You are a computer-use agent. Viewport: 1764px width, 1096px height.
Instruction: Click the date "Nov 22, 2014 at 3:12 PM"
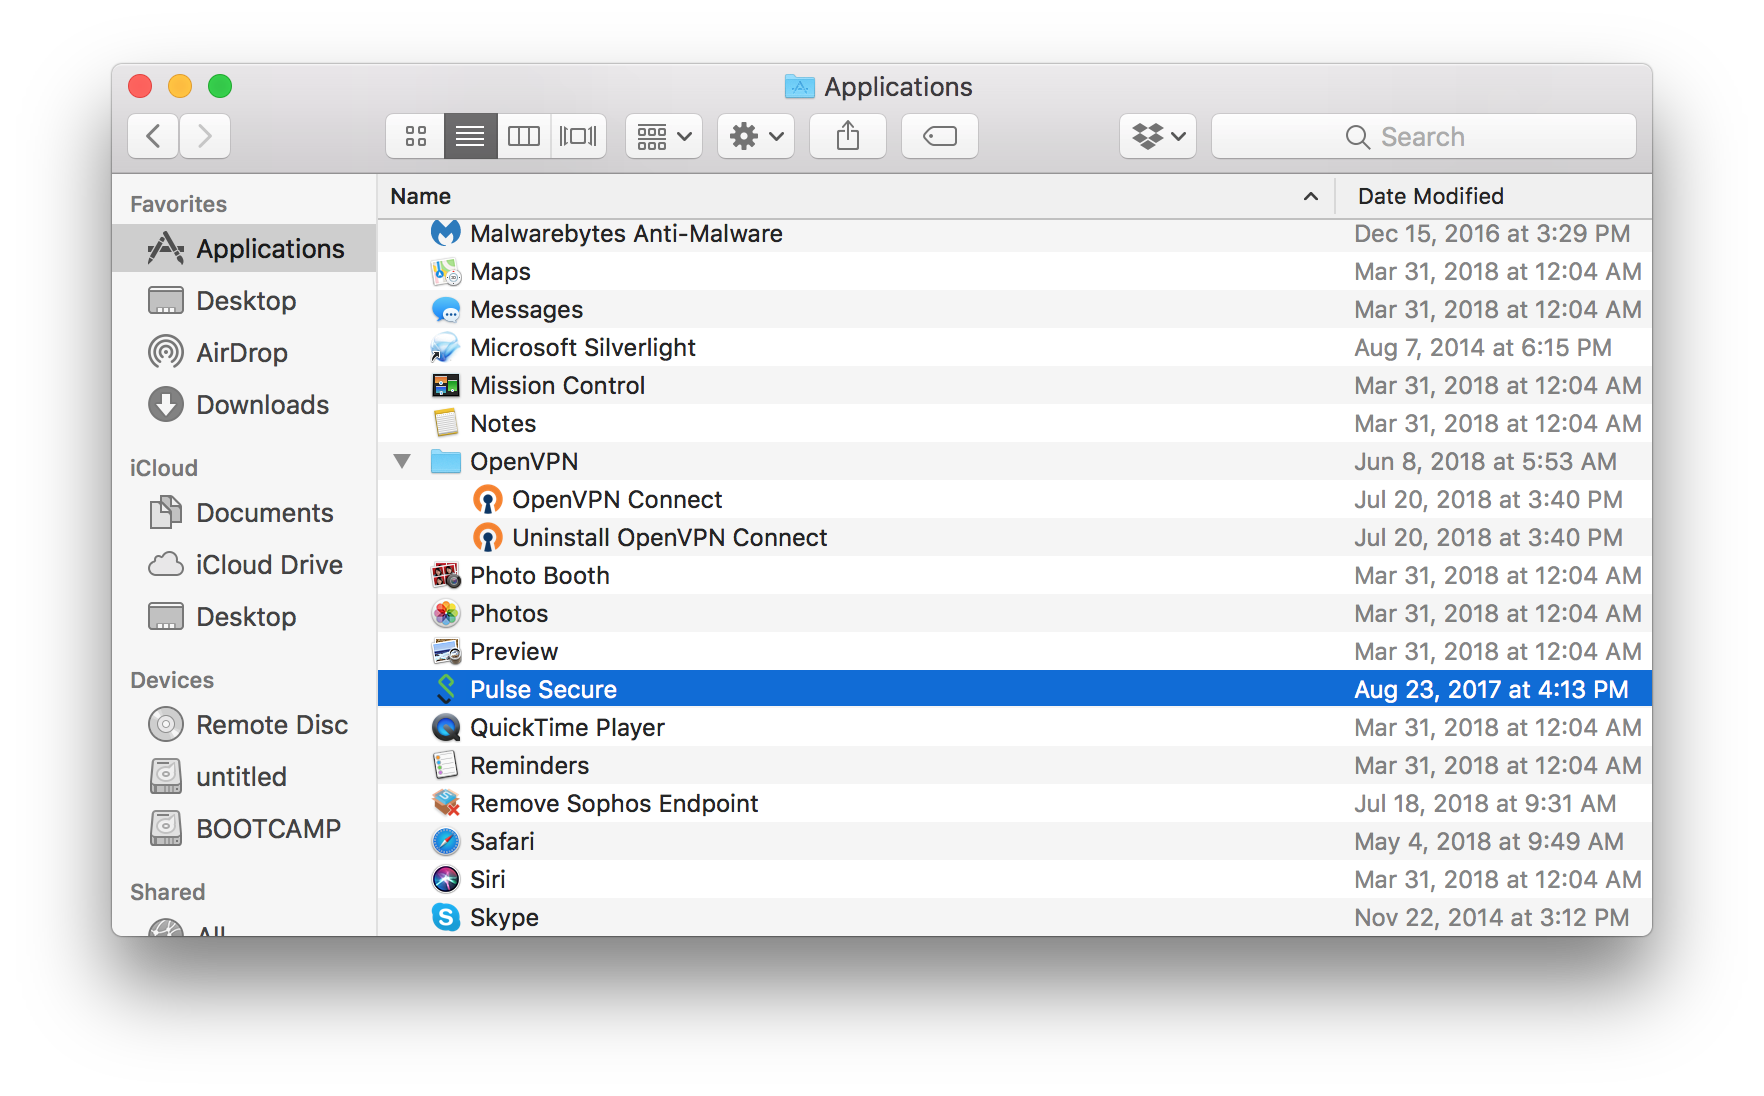click(x=1492, y=918)
